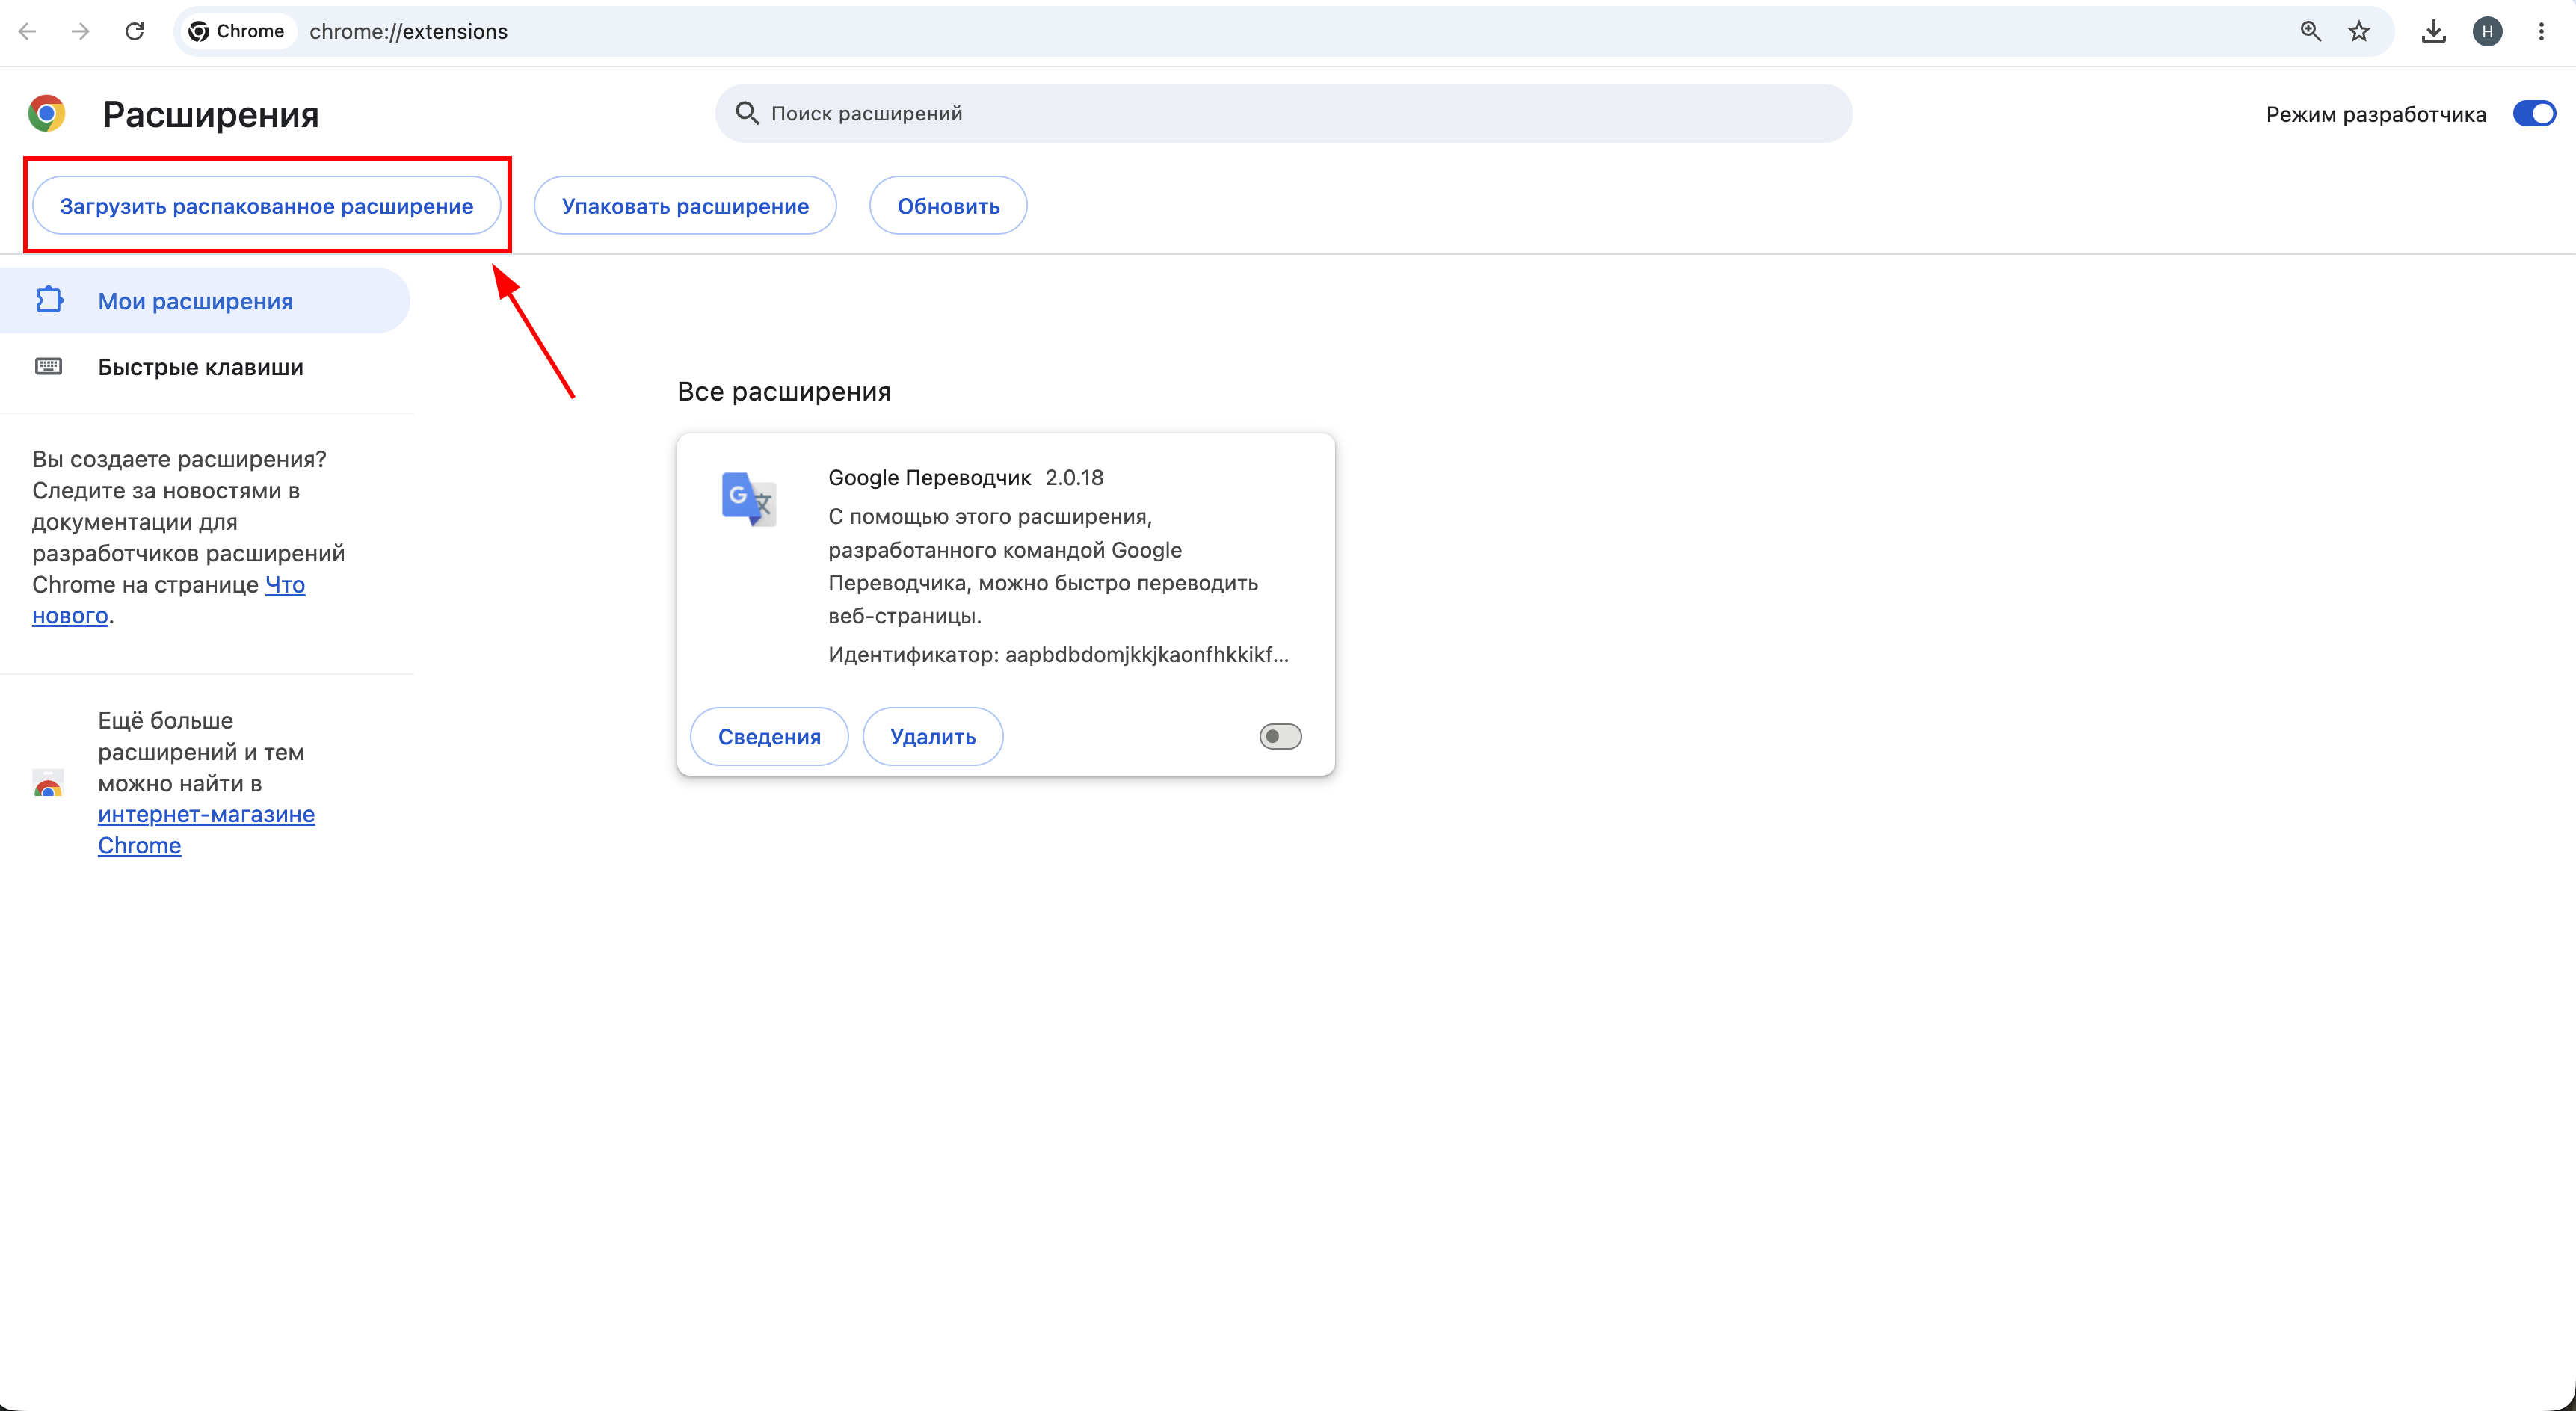Click the browser forward arrow
This screenshot has height=1411, width=2576.
81,31
